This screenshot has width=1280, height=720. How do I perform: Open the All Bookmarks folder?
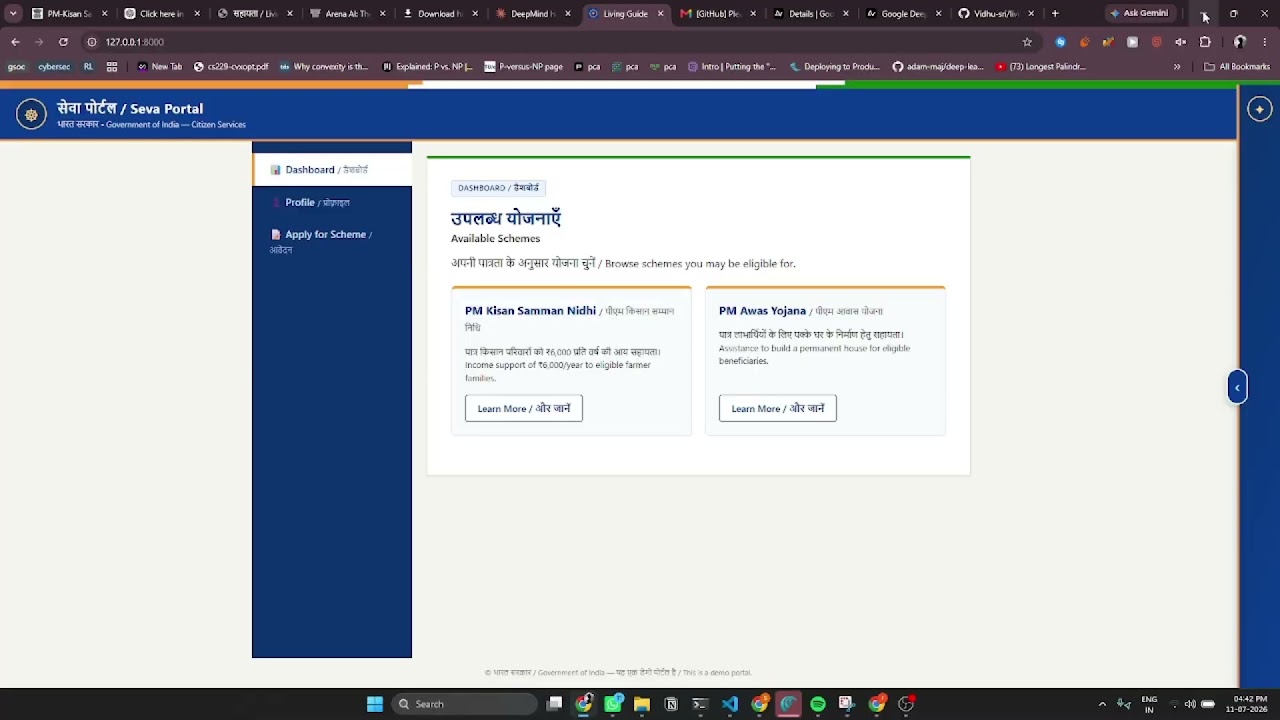[x=1237, y=67]
